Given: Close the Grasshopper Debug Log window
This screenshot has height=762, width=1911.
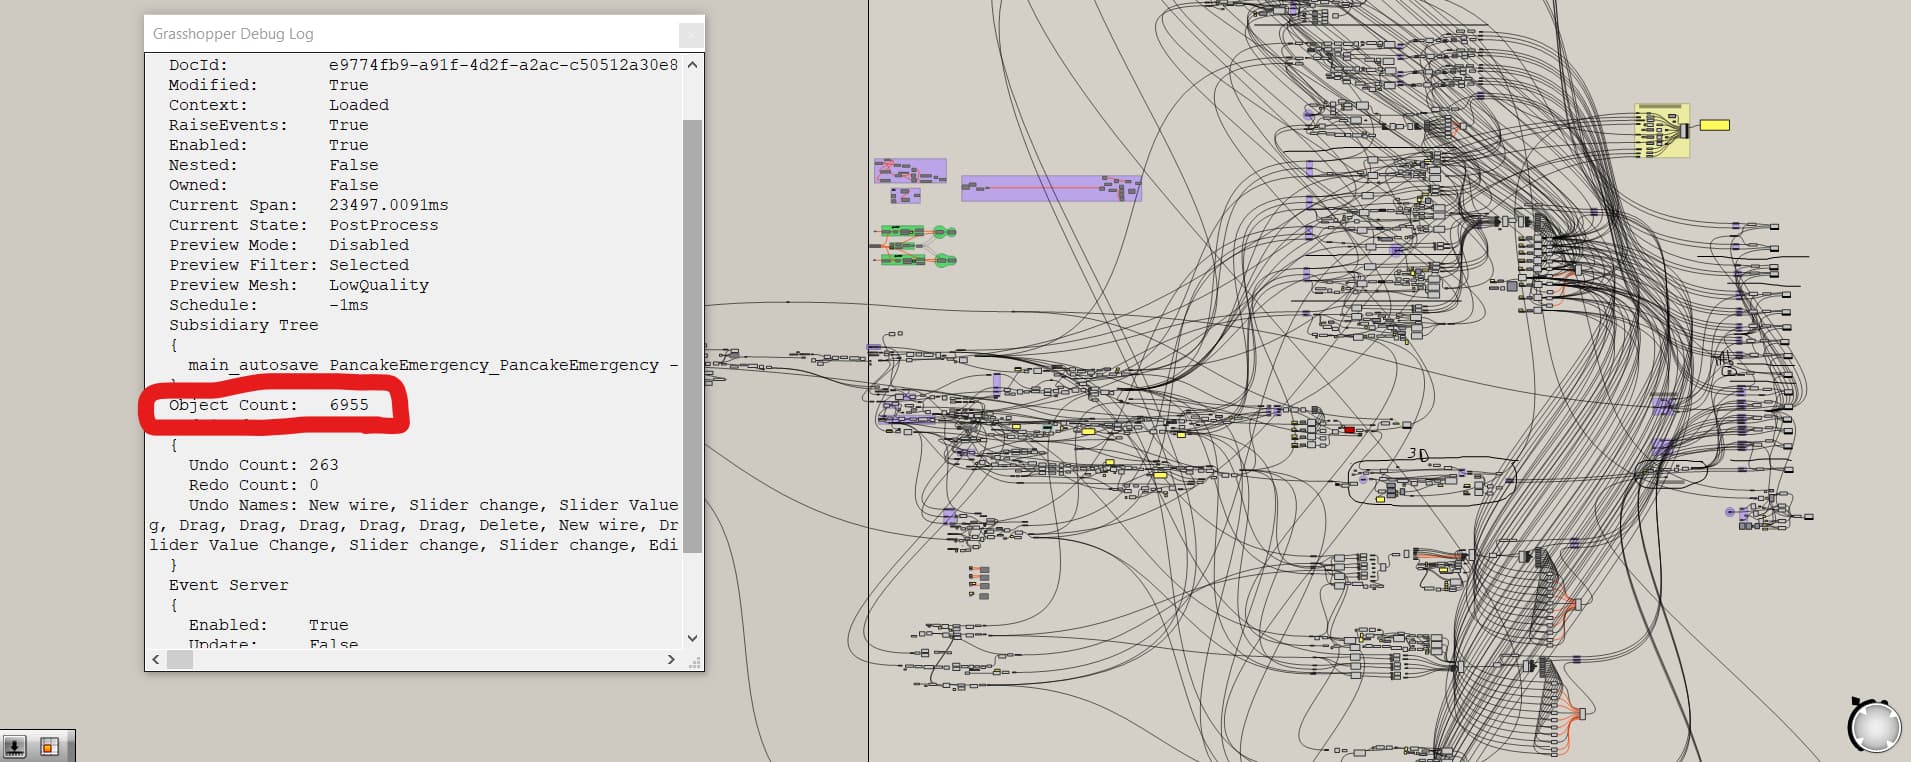Looking at the screenshot, I should coord(690,35).
